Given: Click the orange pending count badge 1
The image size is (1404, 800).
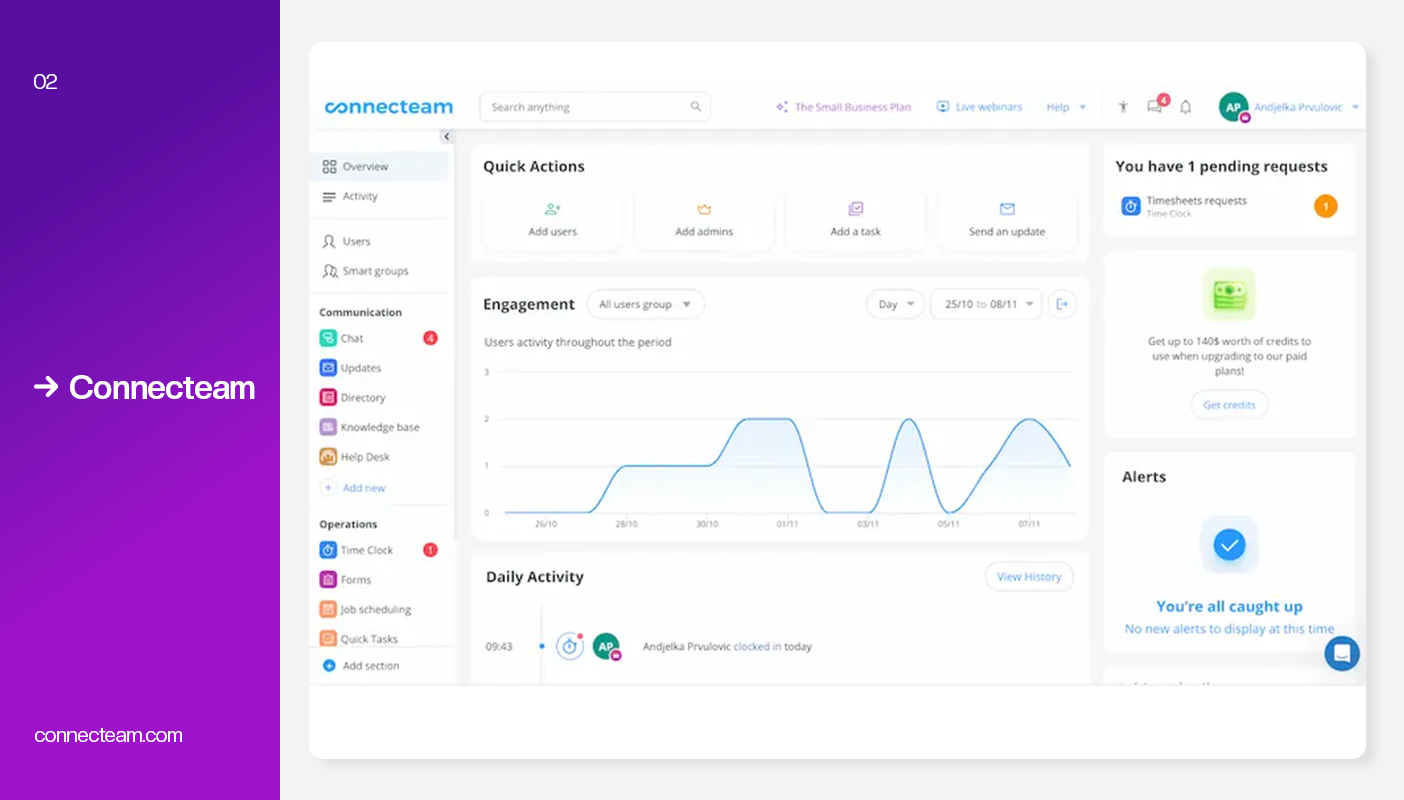Looking at the screenshot, I should click(1325, 207).
